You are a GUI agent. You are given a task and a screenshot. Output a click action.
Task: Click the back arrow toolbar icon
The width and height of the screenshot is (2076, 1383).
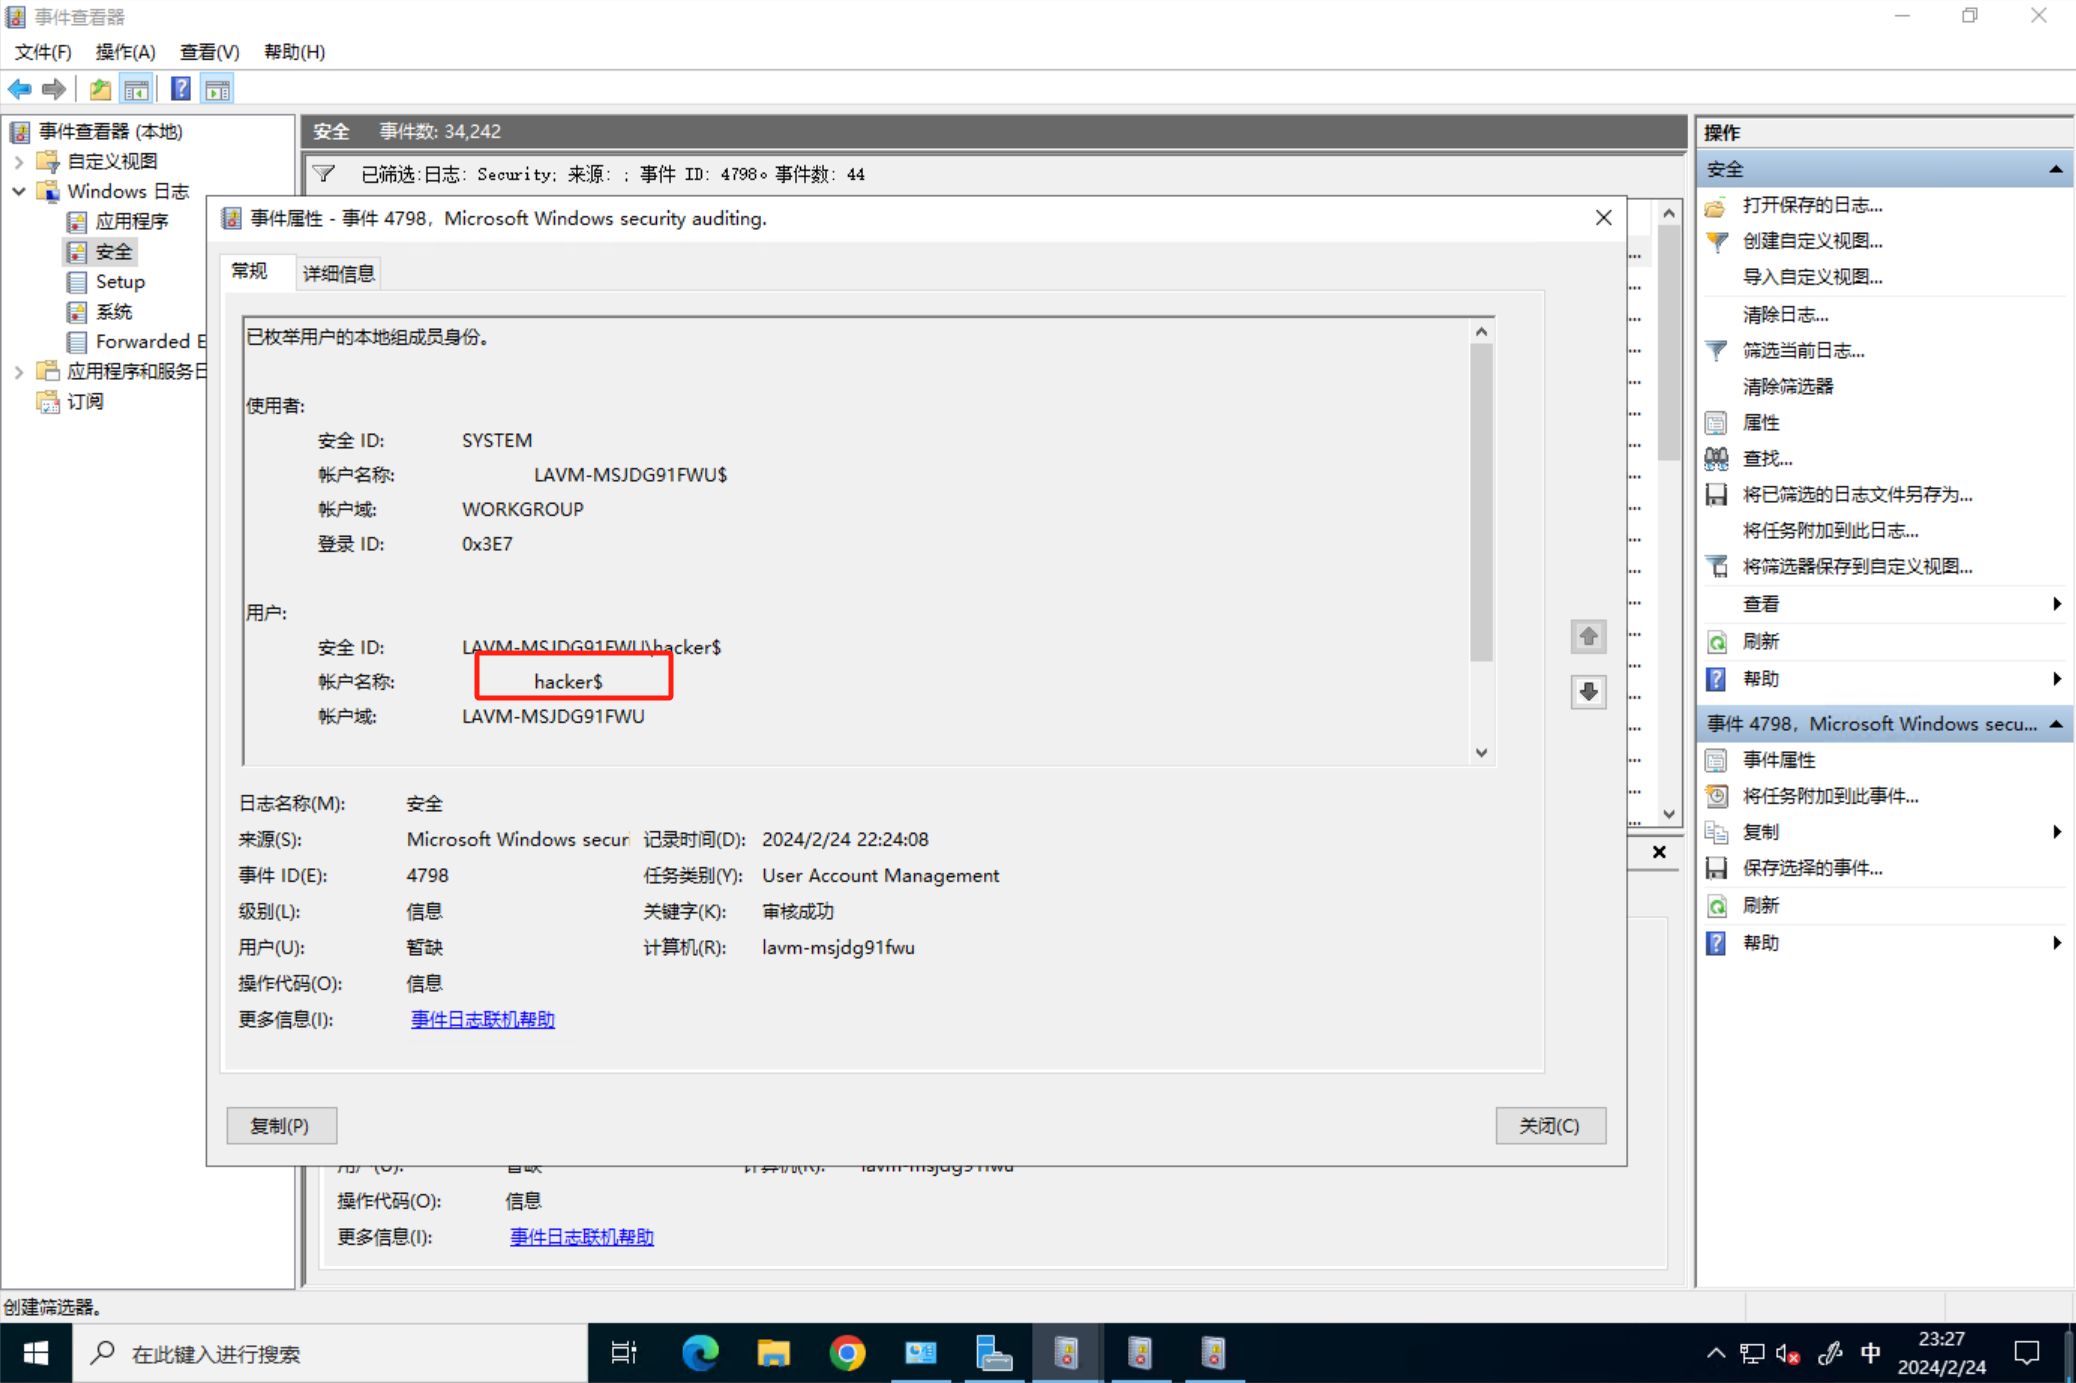click(19, 89)
